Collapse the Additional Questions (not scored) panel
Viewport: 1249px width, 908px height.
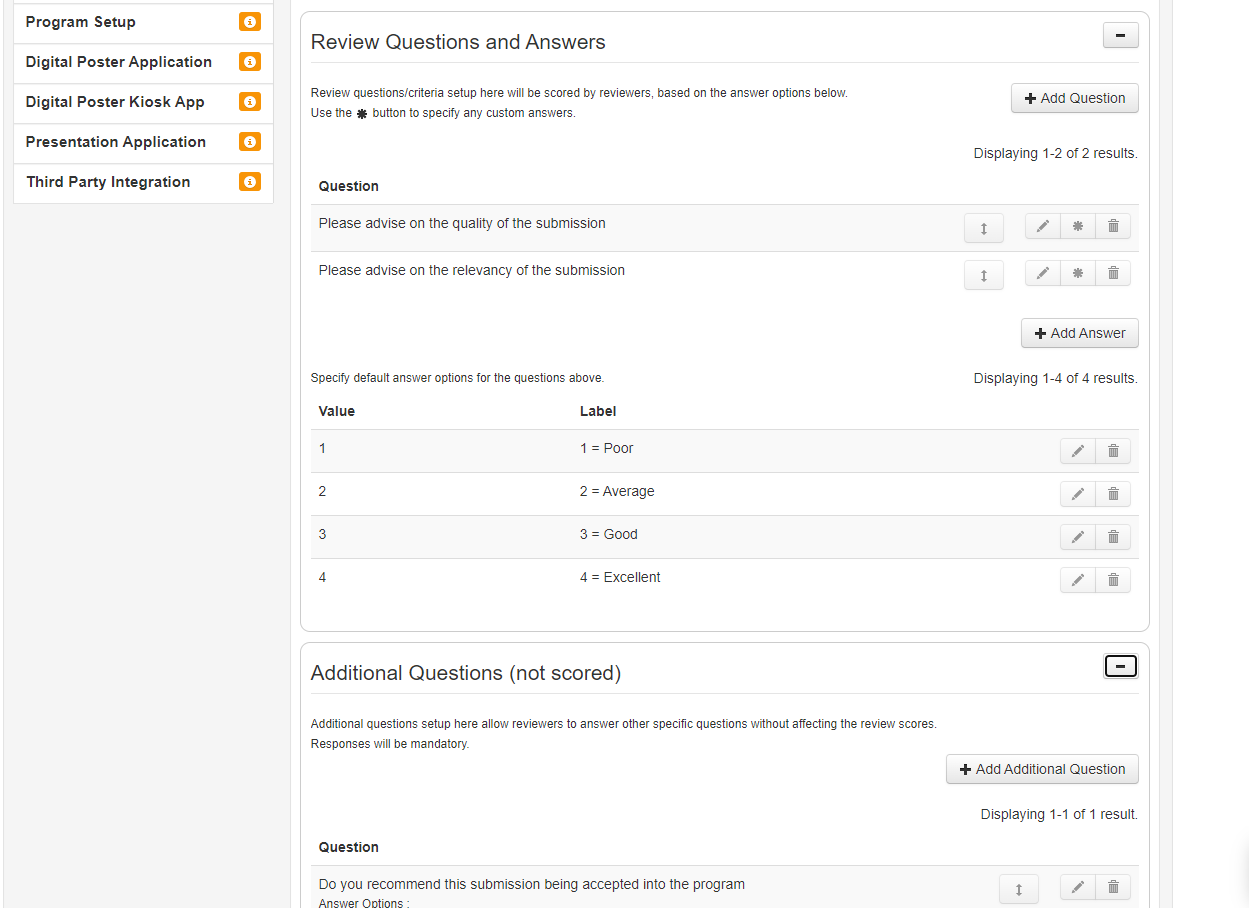tap(1120, 666)
